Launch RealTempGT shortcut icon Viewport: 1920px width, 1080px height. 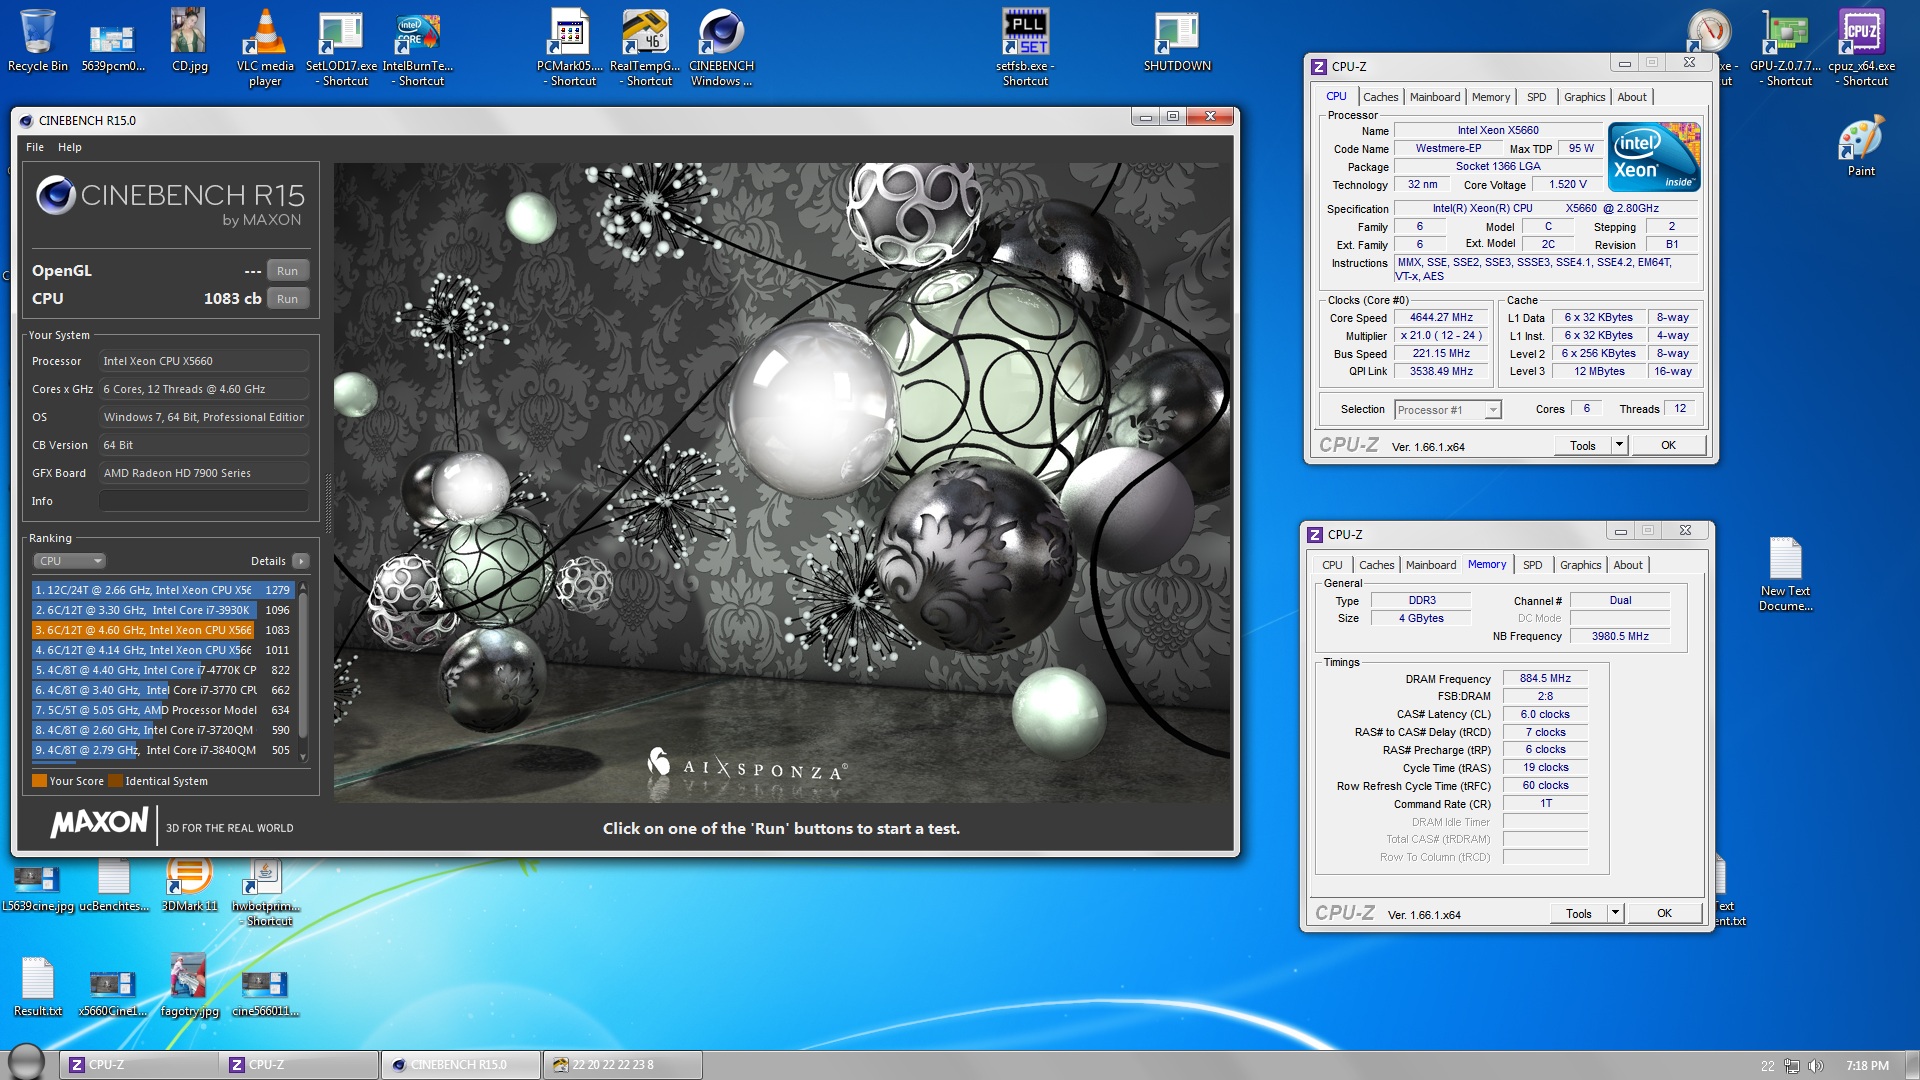tap(645, 47)
